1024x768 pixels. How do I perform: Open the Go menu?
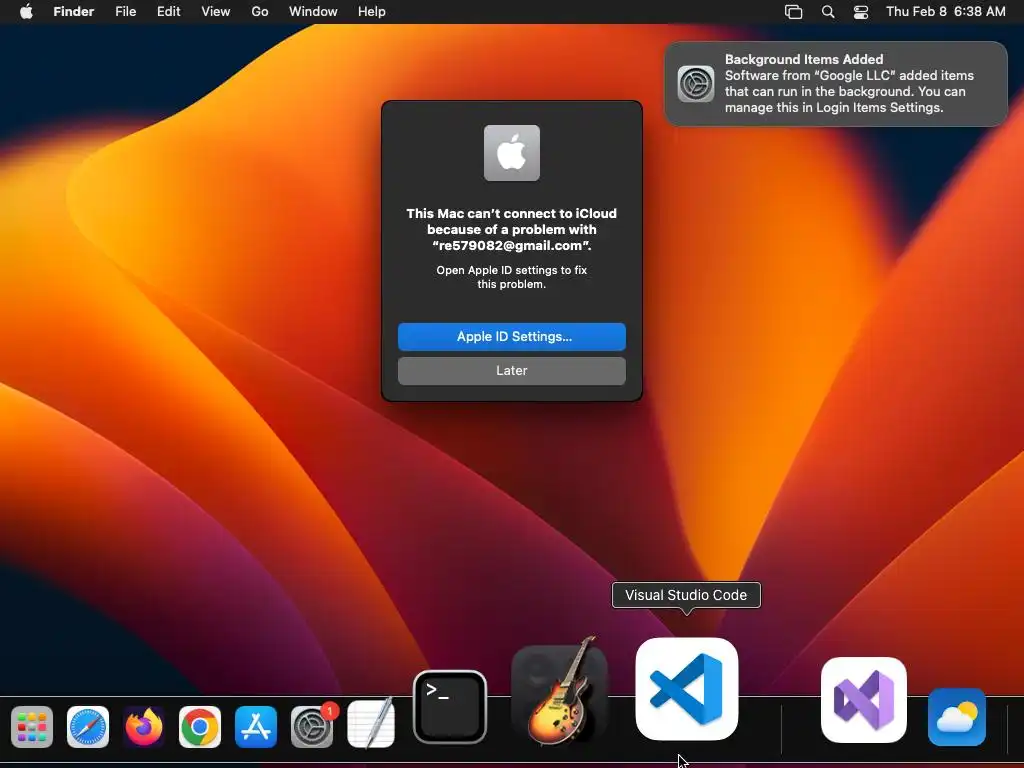pos(260,12)
